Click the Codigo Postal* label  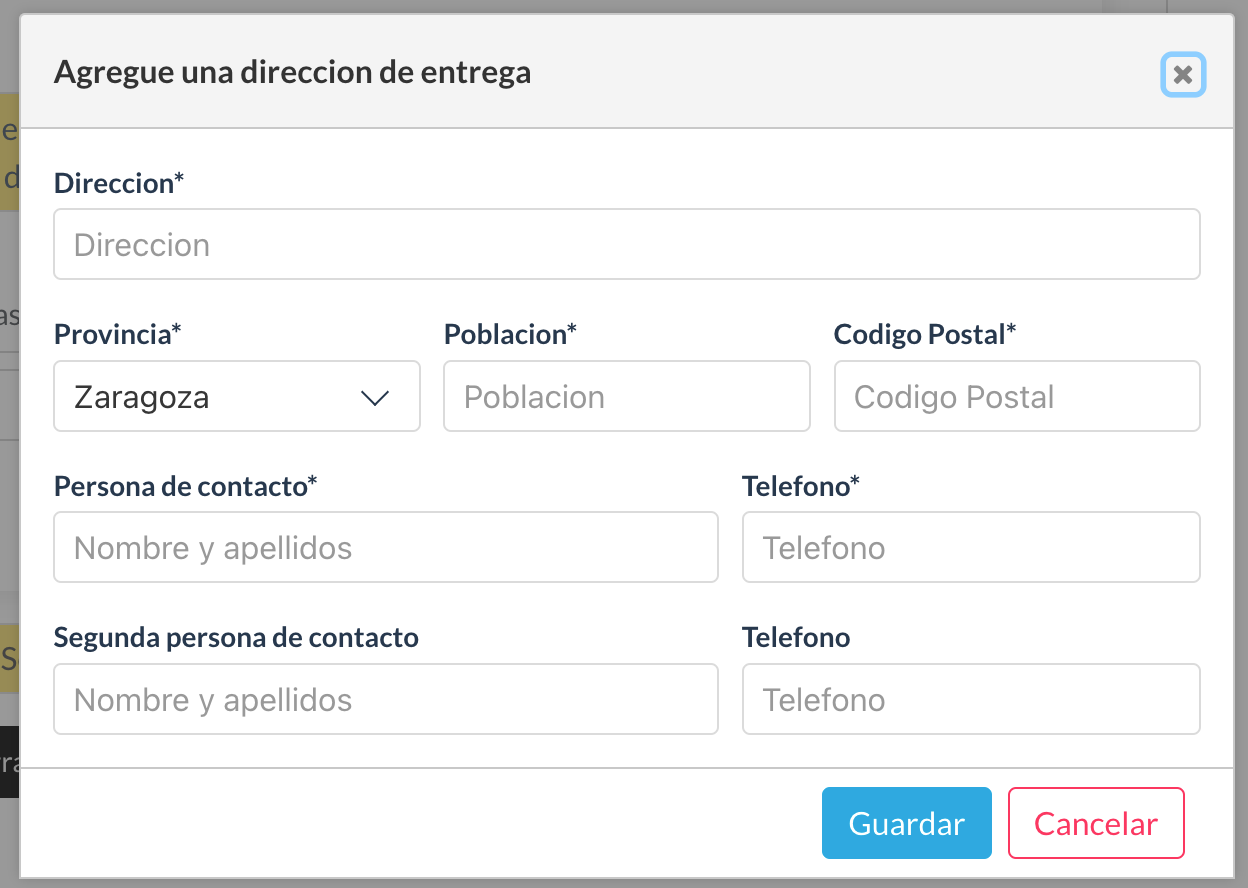pos(924,334)
